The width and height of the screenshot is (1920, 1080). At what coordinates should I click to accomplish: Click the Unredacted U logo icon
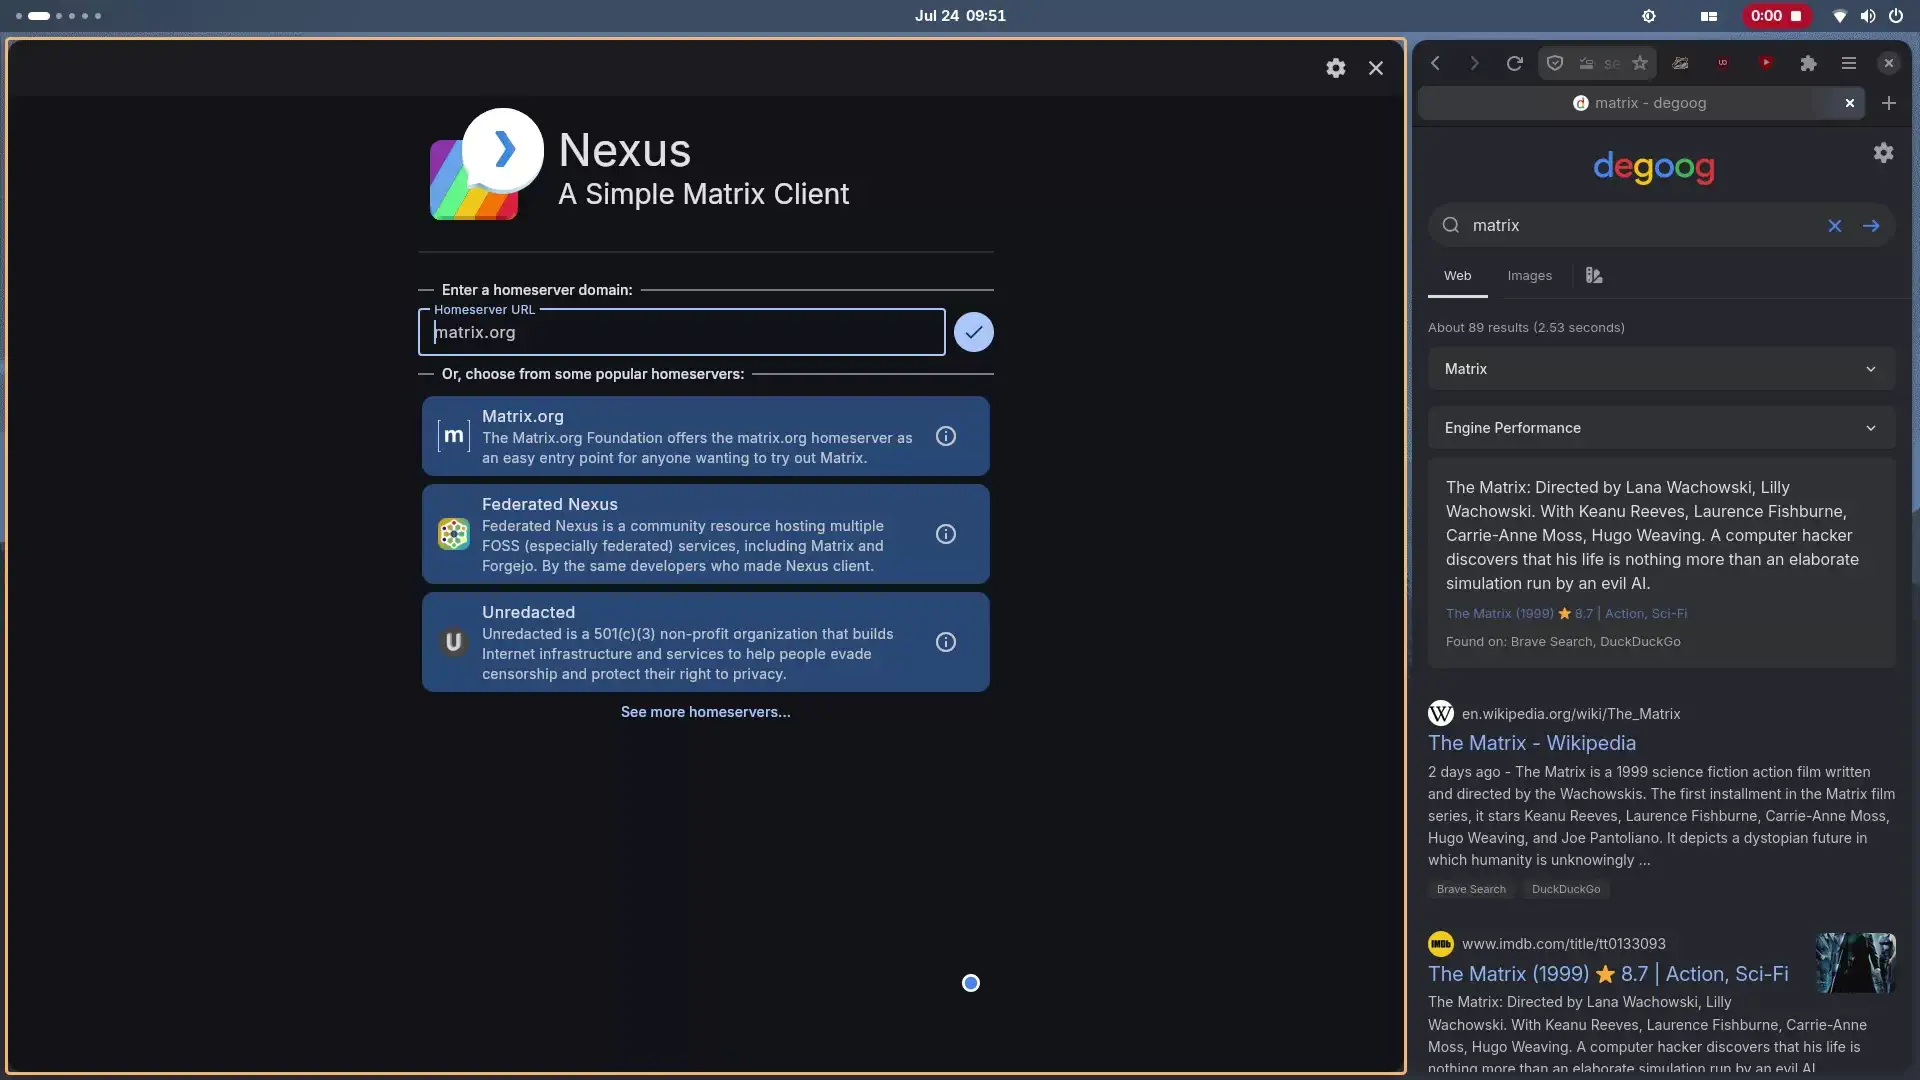tap(453, 642)
